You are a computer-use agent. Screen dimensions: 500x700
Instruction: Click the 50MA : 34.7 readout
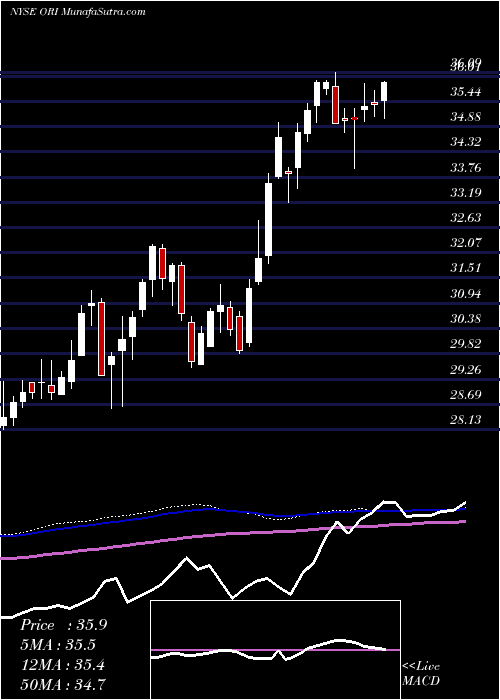pos(63,685)
